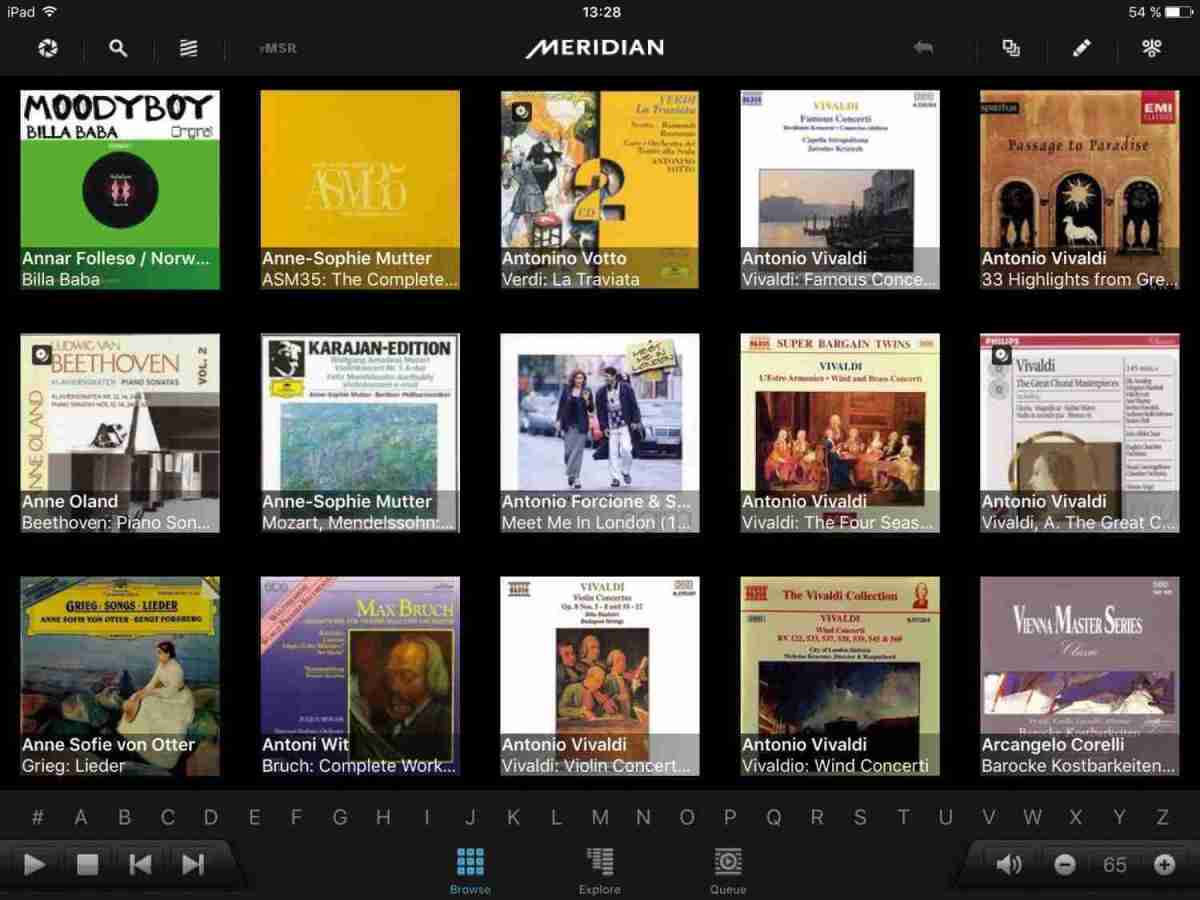Jump to letter V in index

pyautogui.click(x=989, y=817)
